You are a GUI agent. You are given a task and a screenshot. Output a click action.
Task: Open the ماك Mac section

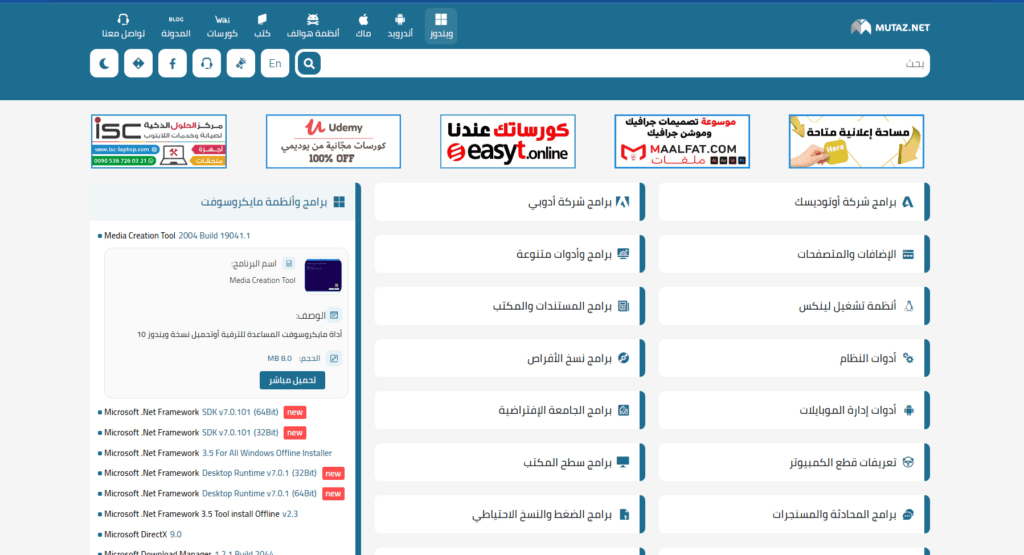[364, 25]
